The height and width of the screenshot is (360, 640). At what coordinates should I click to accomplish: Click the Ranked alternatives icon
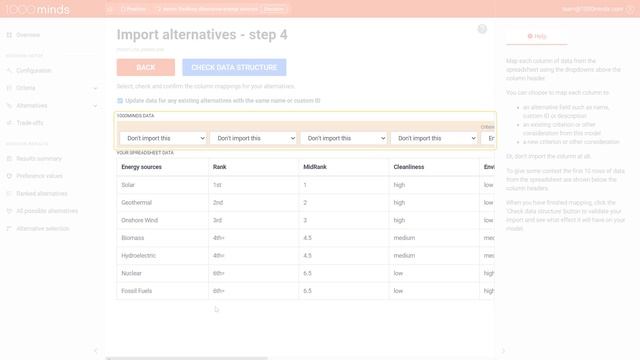(9, 193)
